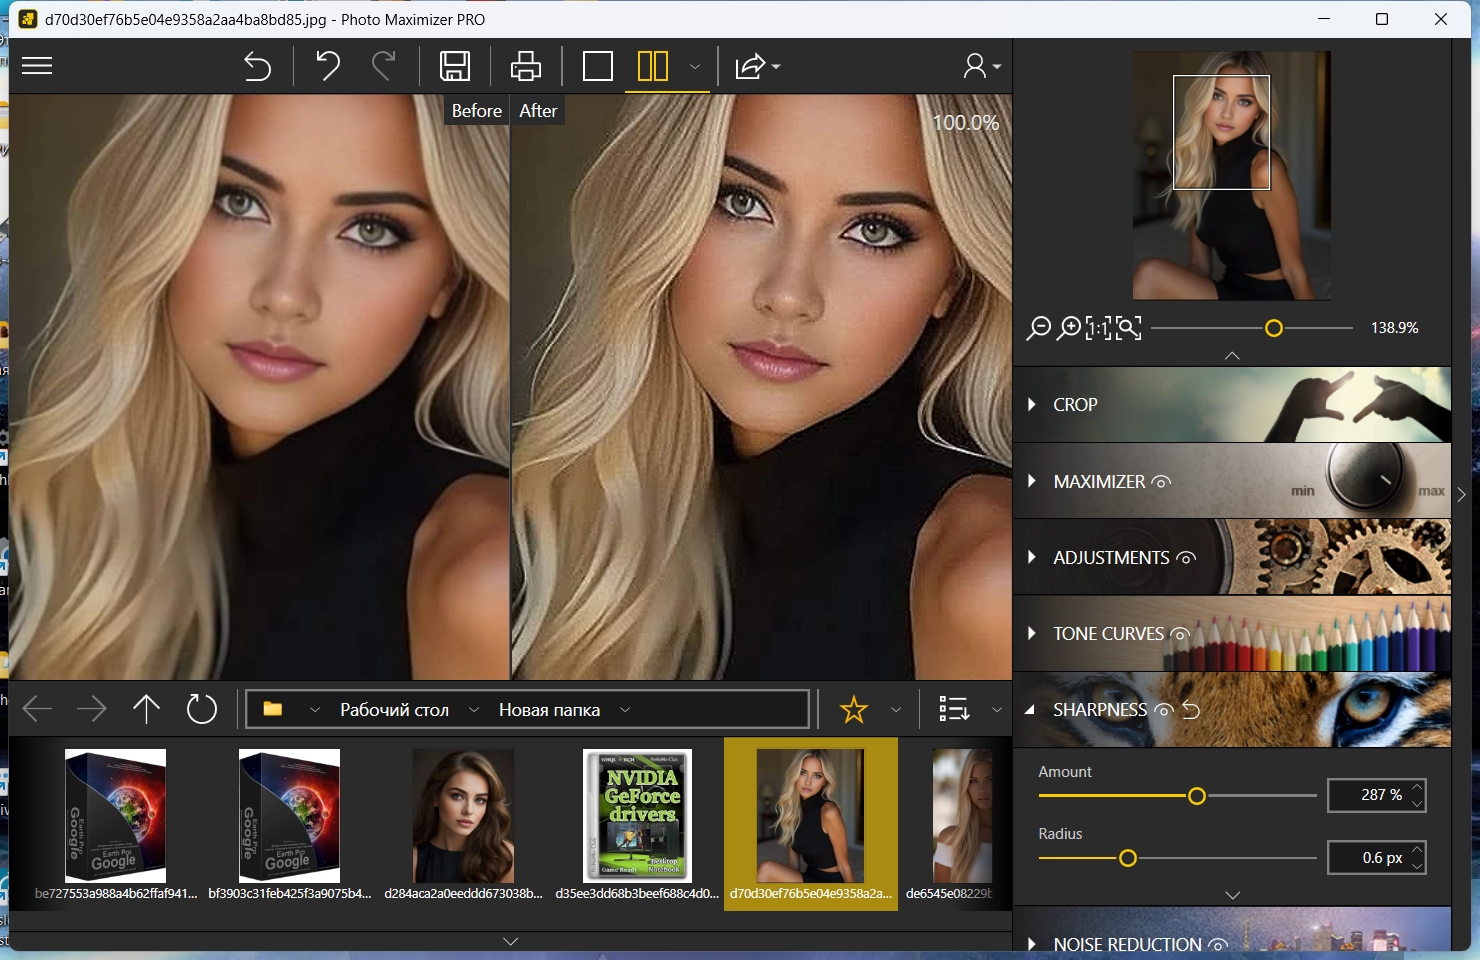Click the Рабочий стол breadcrumb
Viewport: 1480px width, 960px height.
[394, 710]
